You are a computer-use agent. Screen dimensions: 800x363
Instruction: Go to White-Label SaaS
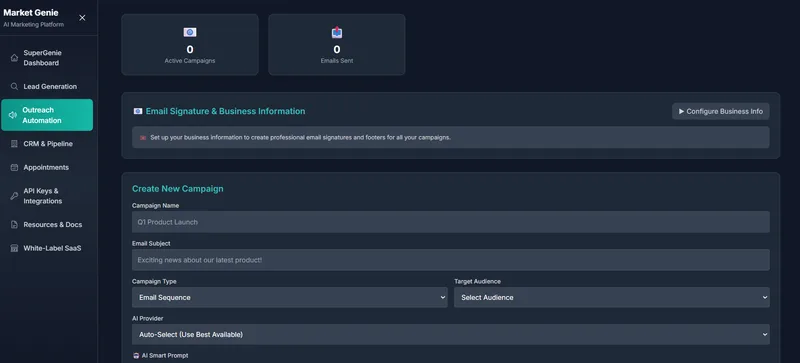(47, 248)
